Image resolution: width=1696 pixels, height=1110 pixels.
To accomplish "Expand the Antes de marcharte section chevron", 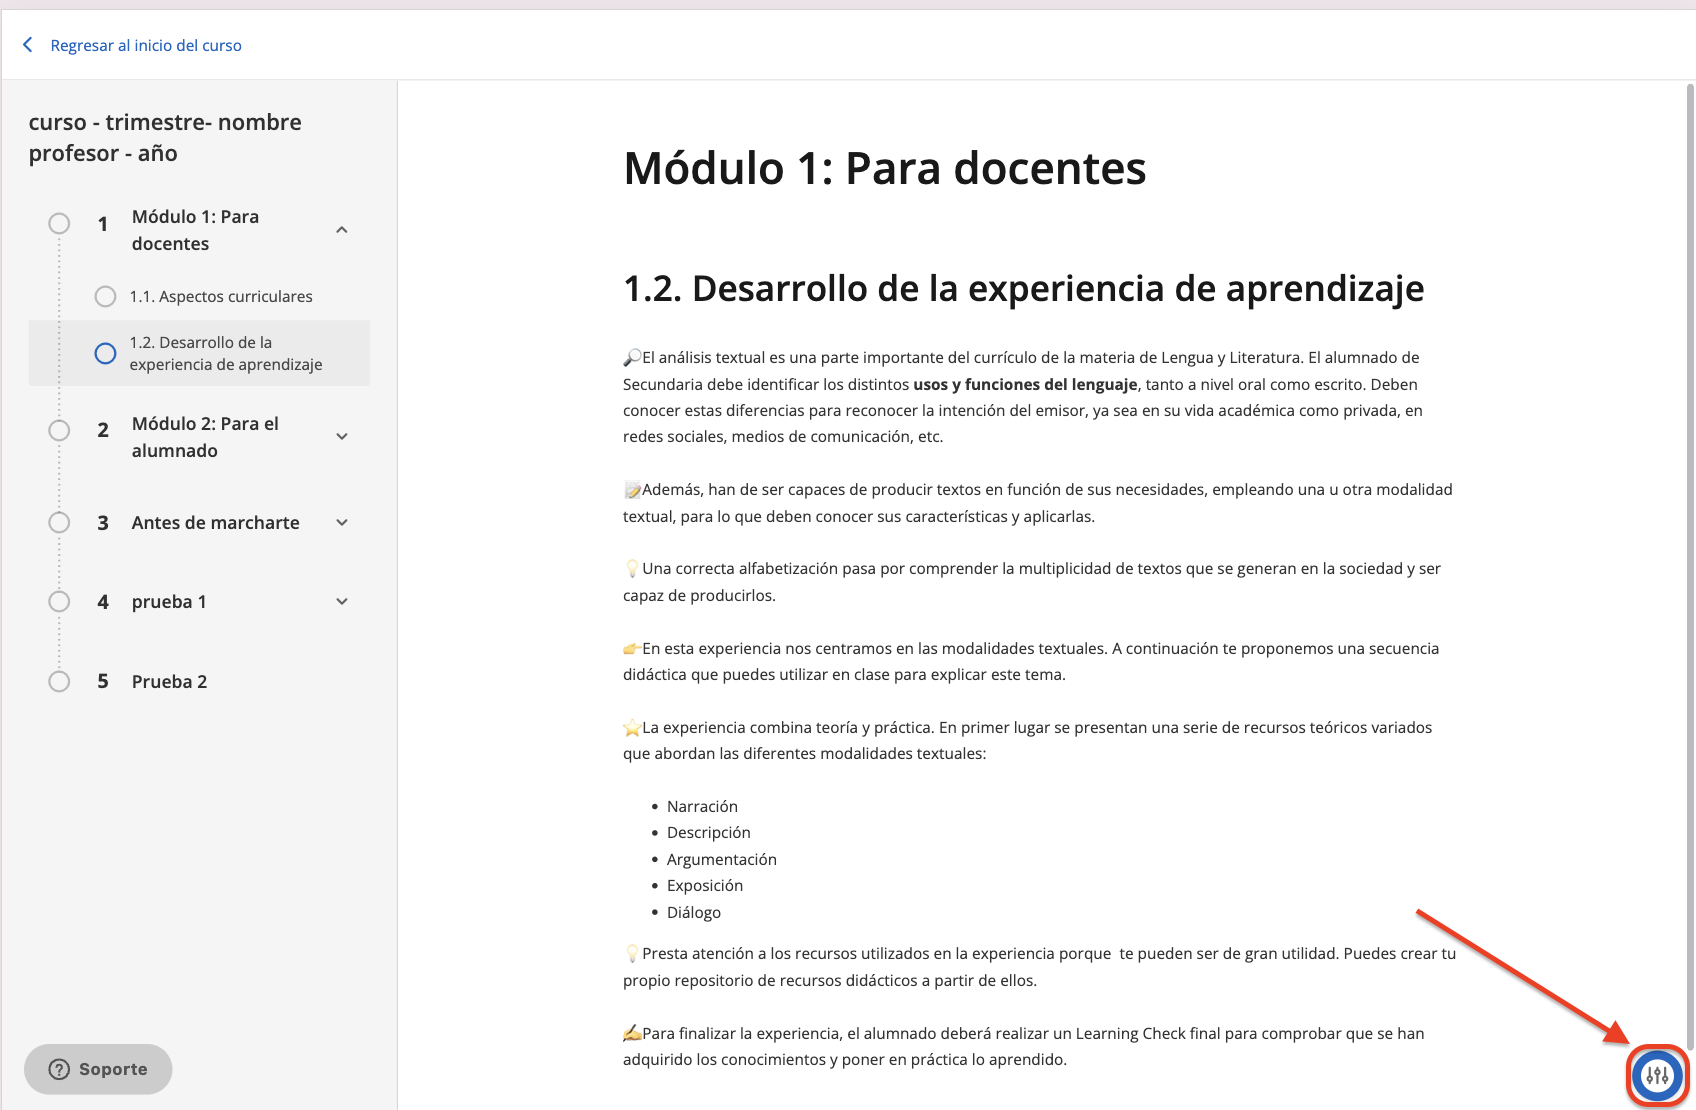I will pyautogui.click(x=342, y=522).
